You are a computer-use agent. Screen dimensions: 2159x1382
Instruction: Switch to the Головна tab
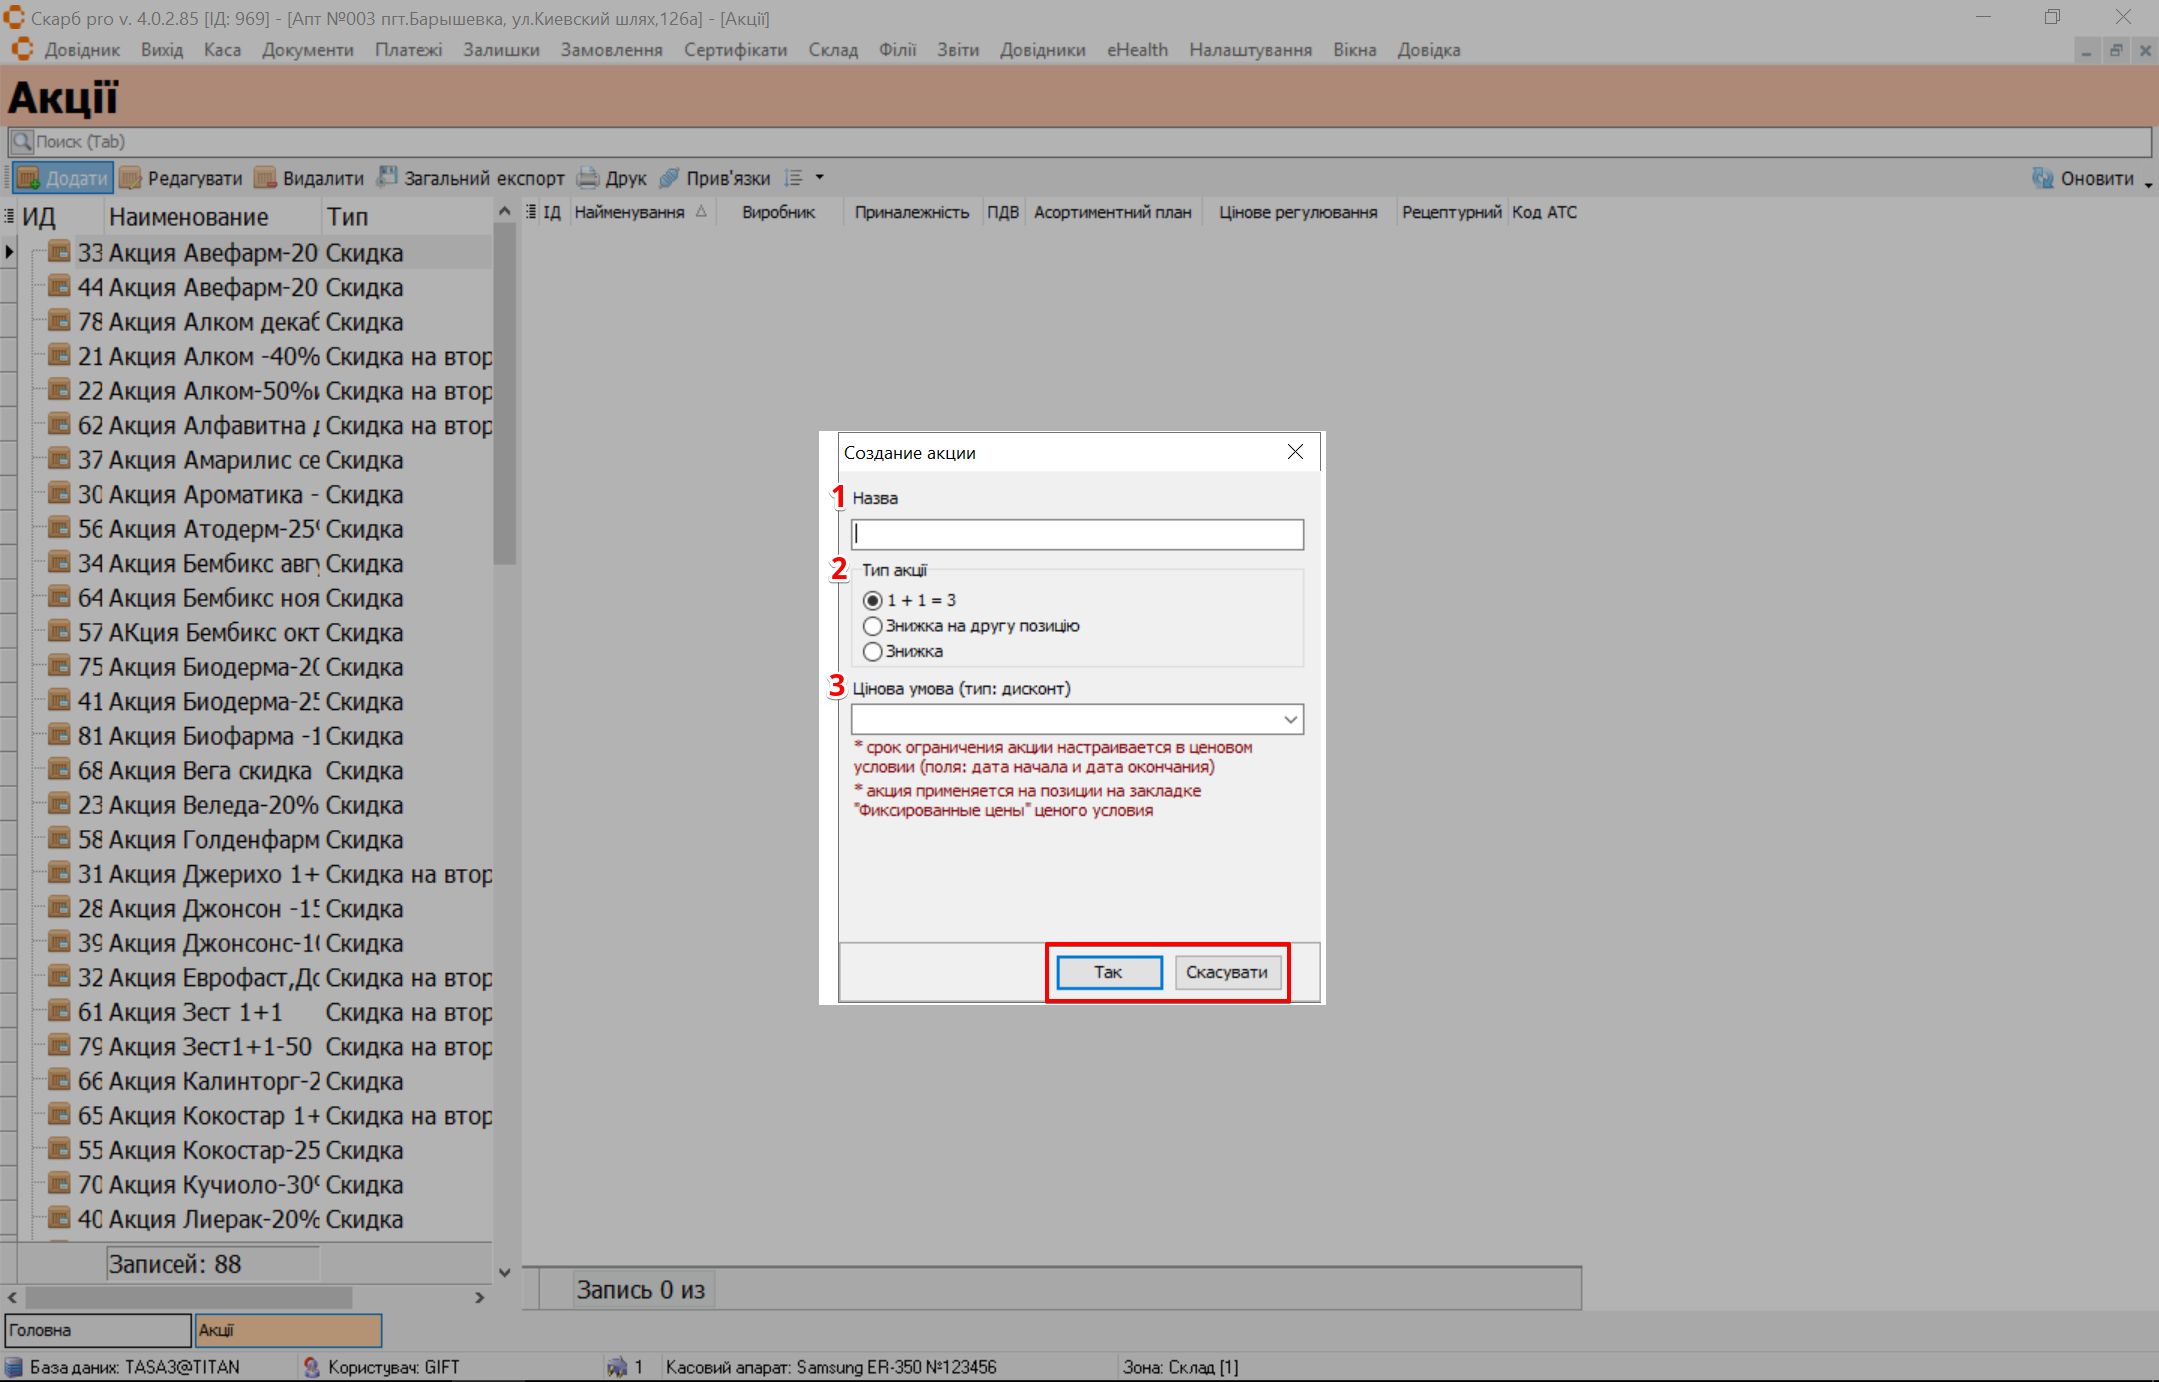click(x=97, y=1330)
